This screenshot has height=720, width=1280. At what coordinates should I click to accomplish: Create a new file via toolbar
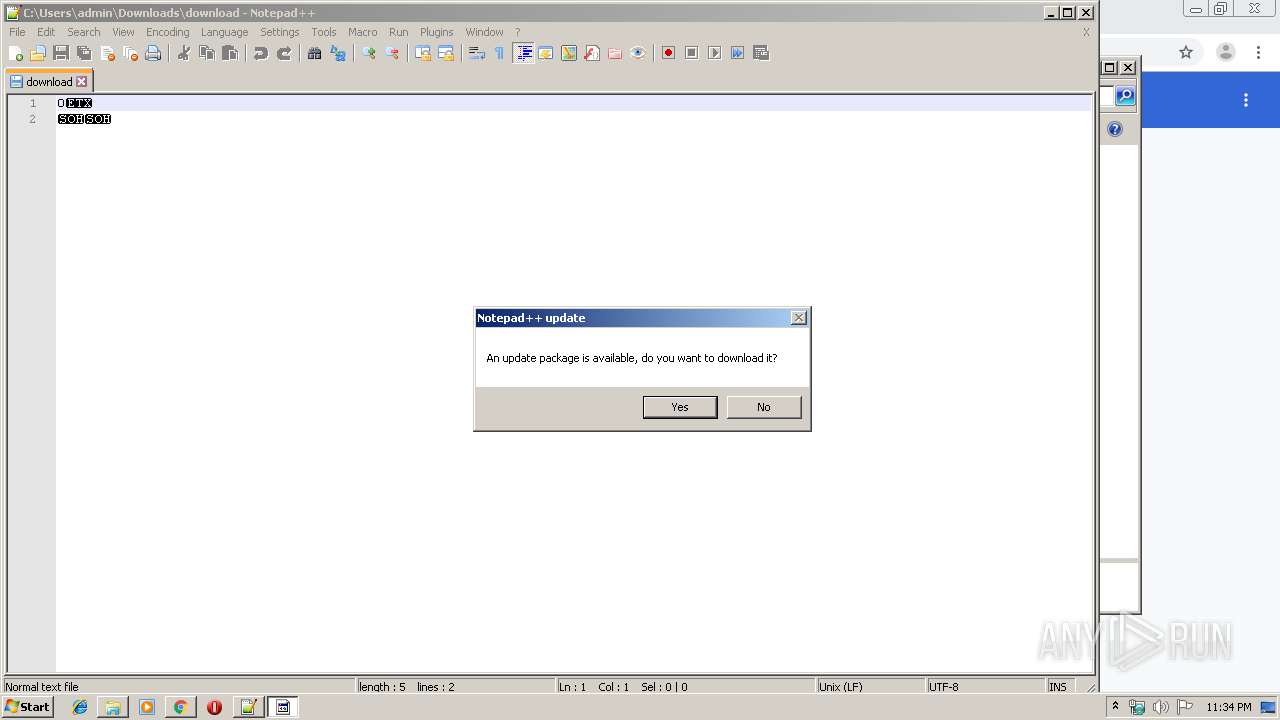[16, 53]
